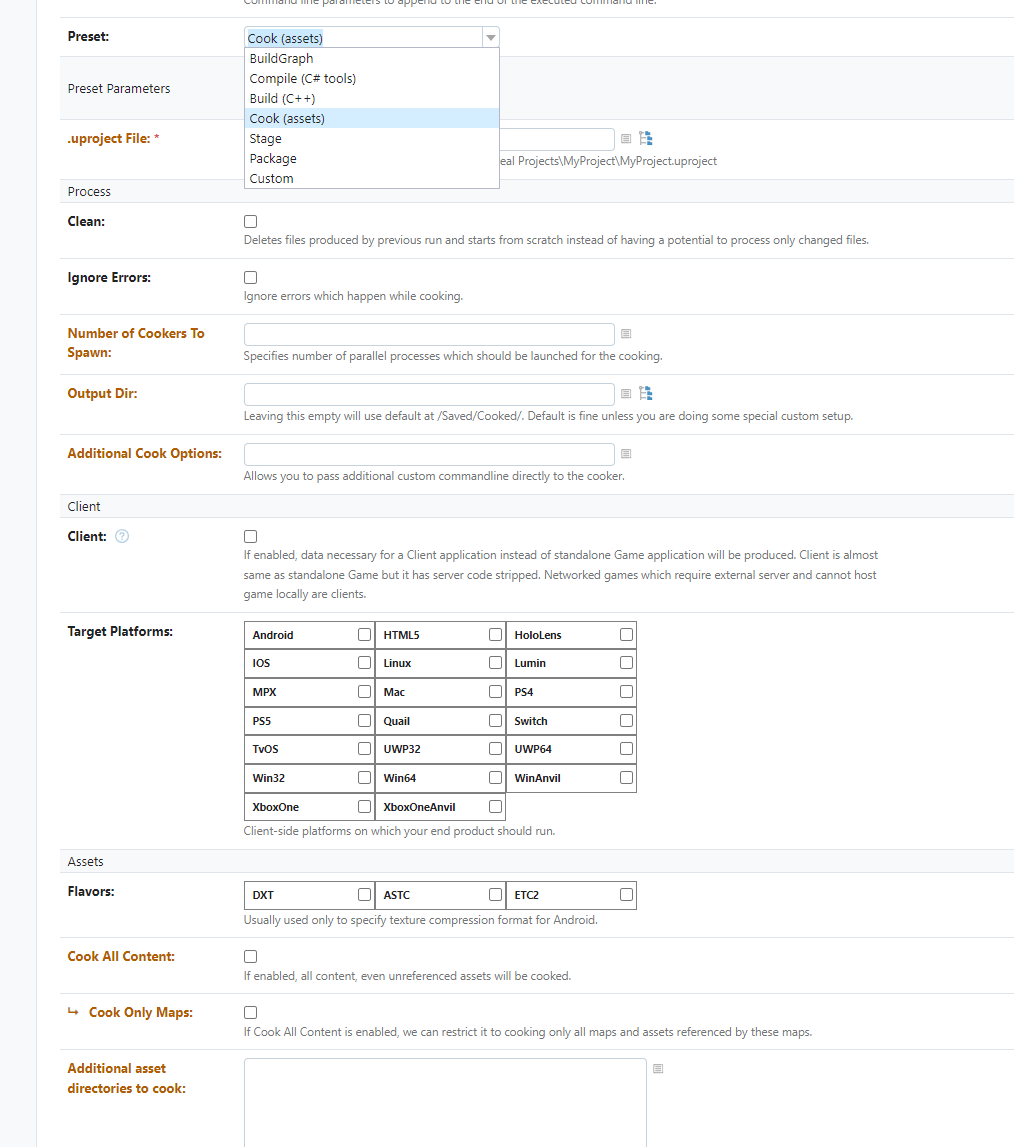This screenshot has width=1014, height=1147.
Task: Check the ASTC flavor
Action: click(495, 895)
